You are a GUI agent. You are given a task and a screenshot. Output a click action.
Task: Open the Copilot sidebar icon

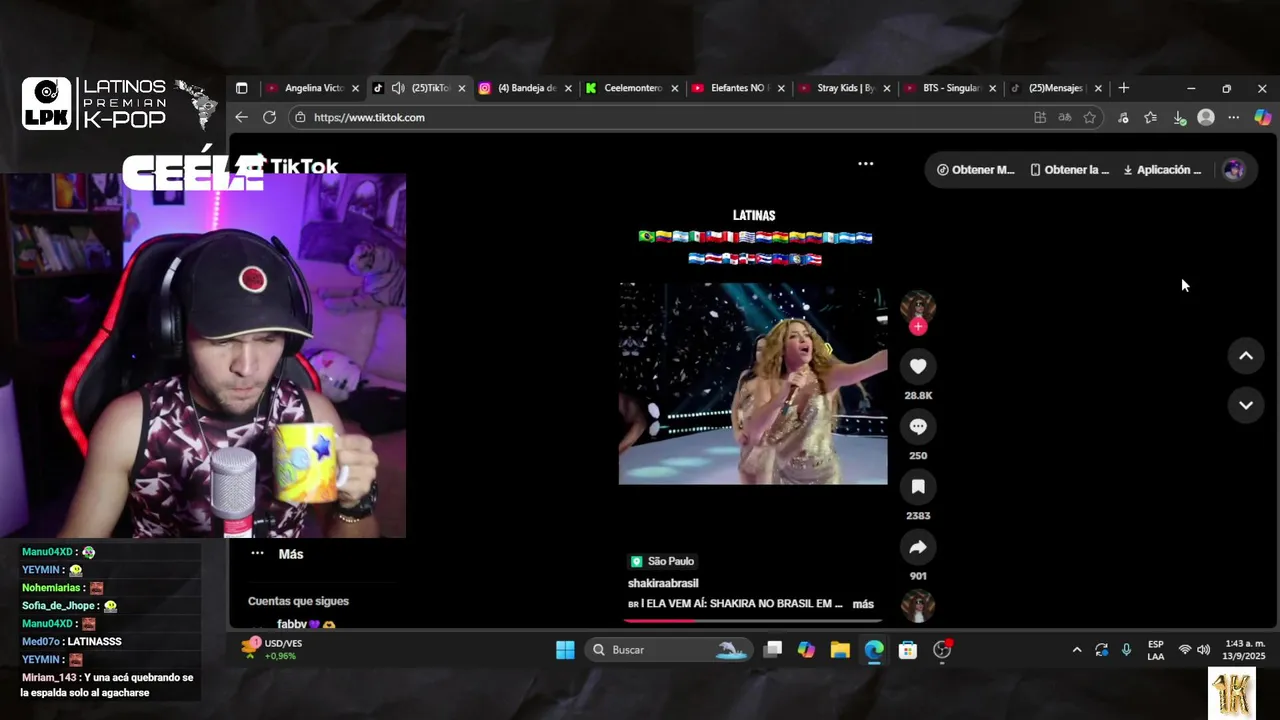[x=1263, y=117]
